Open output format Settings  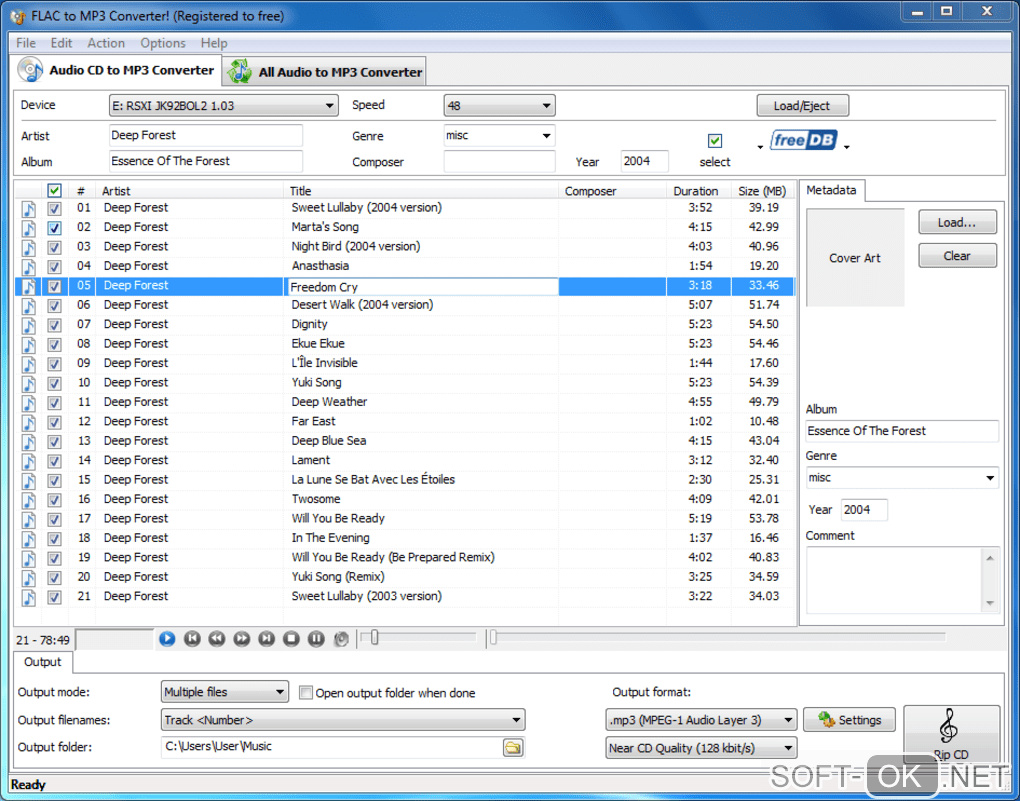point(849,720)
